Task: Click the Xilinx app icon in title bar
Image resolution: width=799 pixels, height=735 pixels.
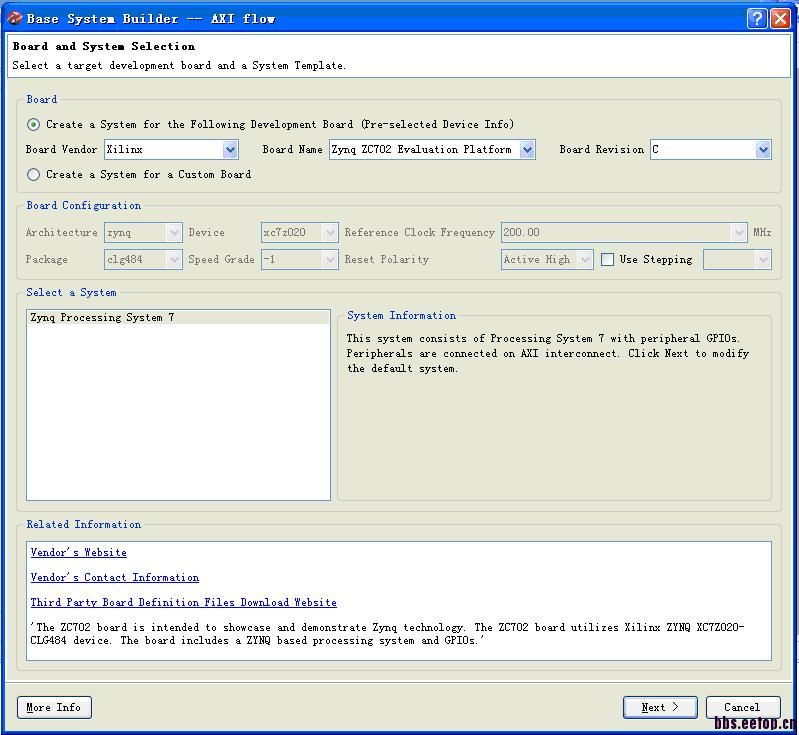Action: [x=14, y=18]
